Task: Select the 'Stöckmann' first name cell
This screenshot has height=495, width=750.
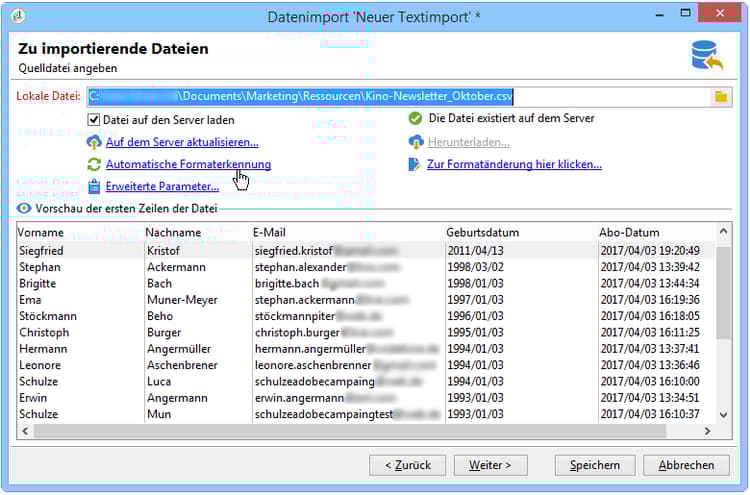Action: tap(80, 316)
